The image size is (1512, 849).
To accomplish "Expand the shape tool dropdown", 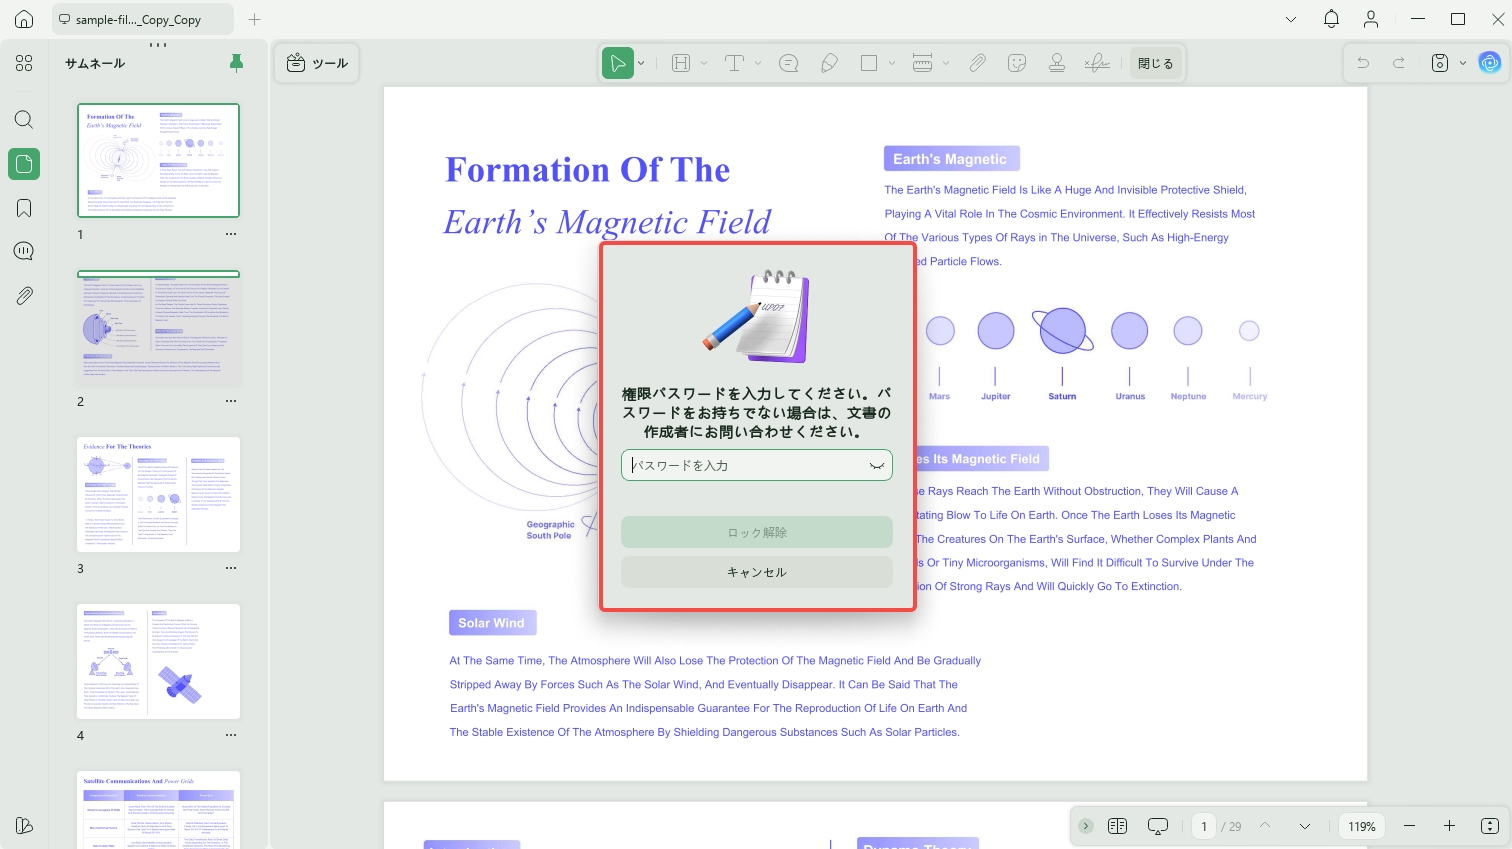I will pos(892,63).
